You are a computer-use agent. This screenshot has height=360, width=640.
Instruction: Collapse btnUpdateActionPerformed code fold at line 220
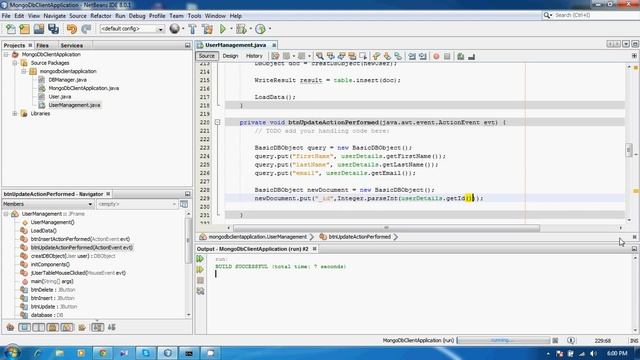coord(218,122)
